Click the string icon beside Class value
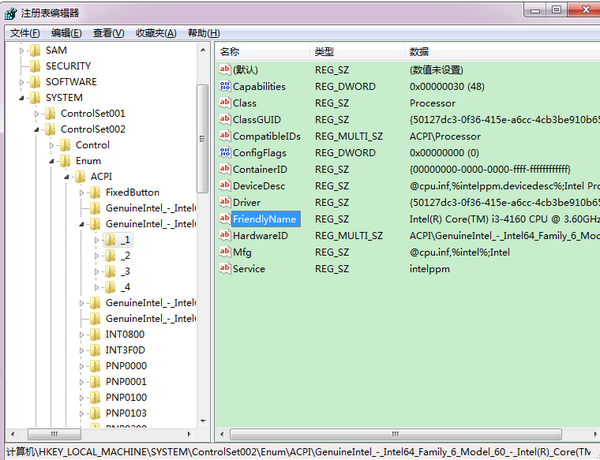This screenshot has height=460, width=600. click(x=225, y=103)
